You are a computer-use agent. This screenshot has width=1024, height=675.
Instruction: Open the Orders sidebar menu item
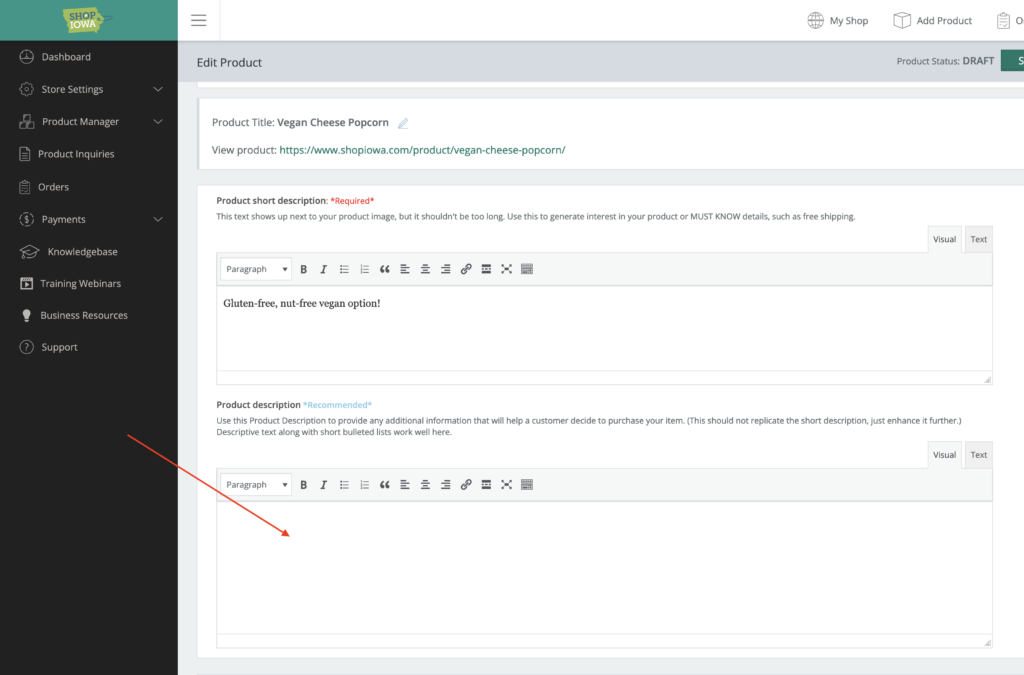(x=53, y=187)
